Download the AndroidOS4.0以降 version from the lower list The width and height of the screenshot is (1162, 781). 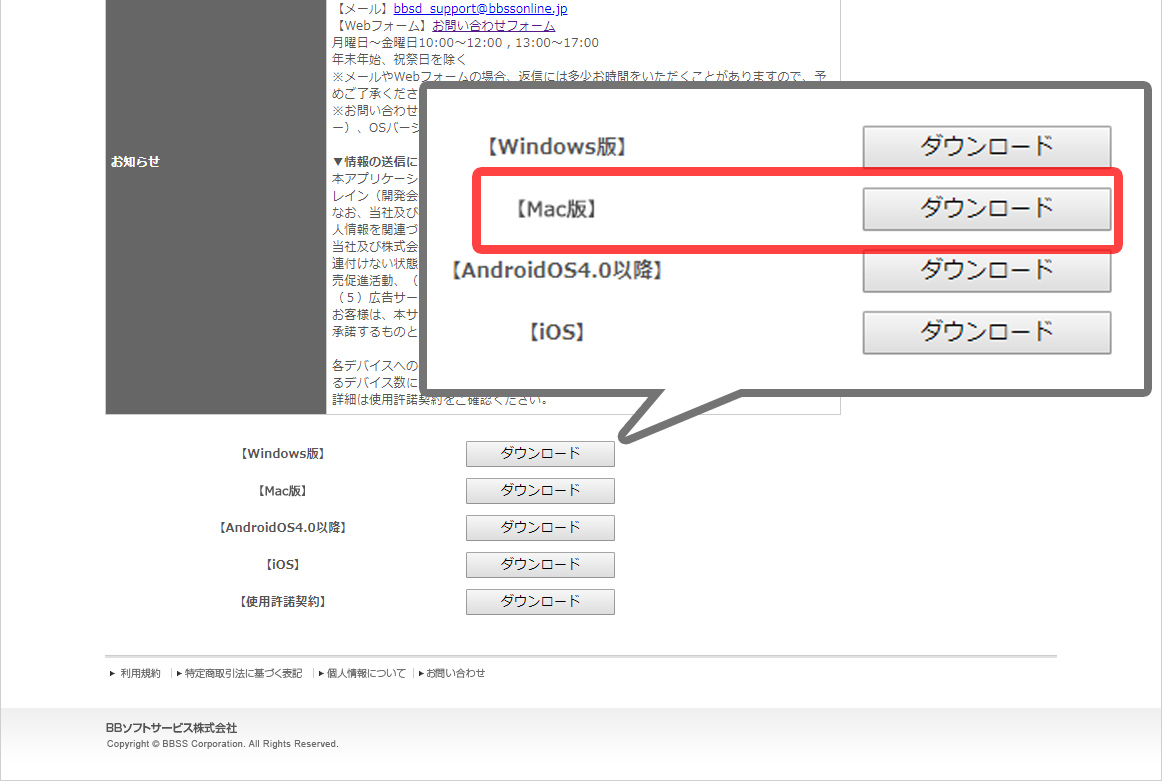(540, 528)
